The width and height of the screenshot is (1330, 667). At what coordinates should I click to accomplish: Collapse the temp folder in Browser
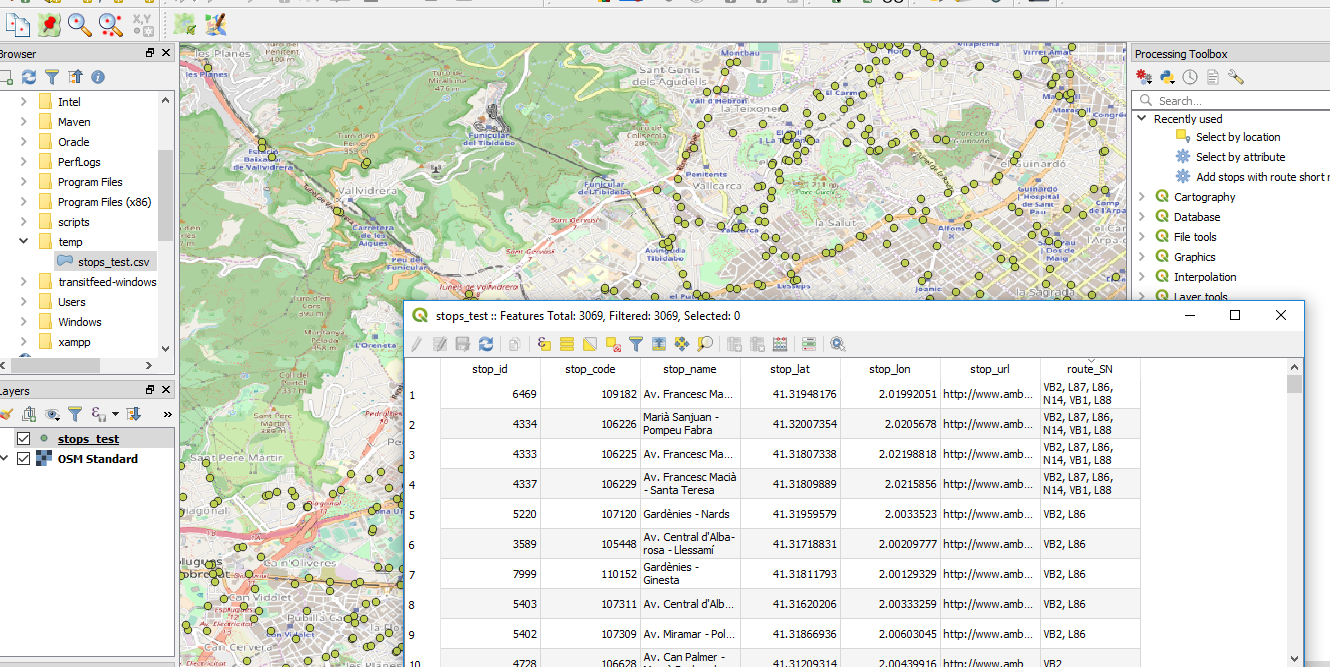coord(23,242)
